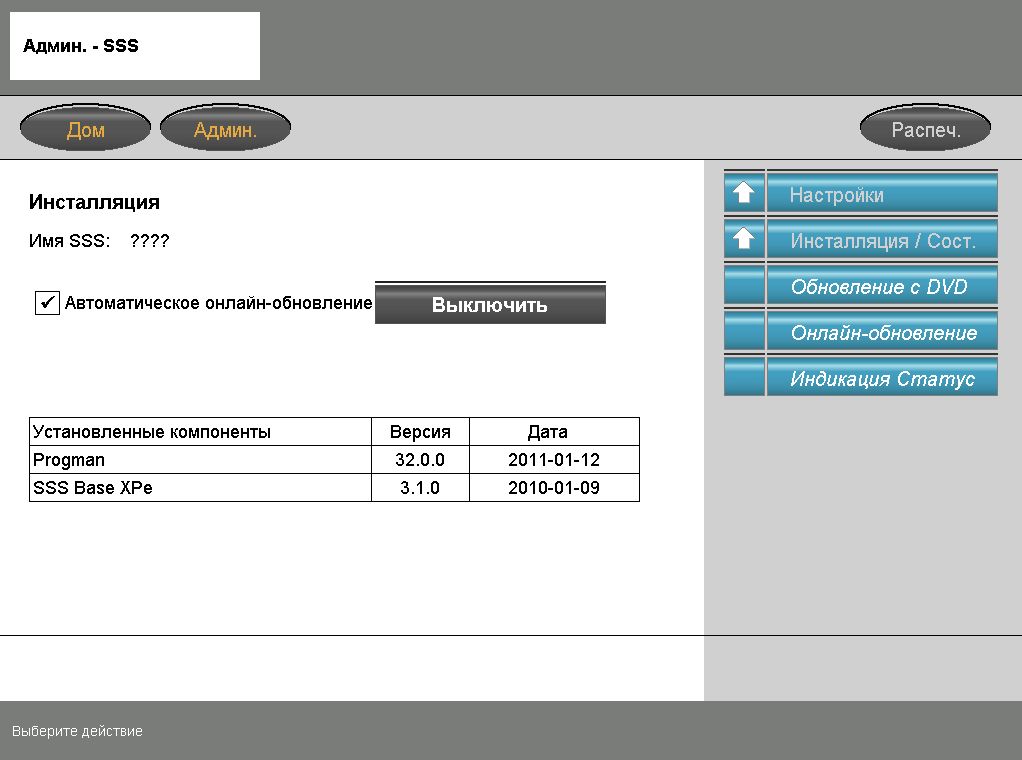Image resolution: width=1022 pixels, height=760 pixels.
Task: Click the blank square beside Индикация Статус
Action: pyautogui.click(x=744, y=377)
